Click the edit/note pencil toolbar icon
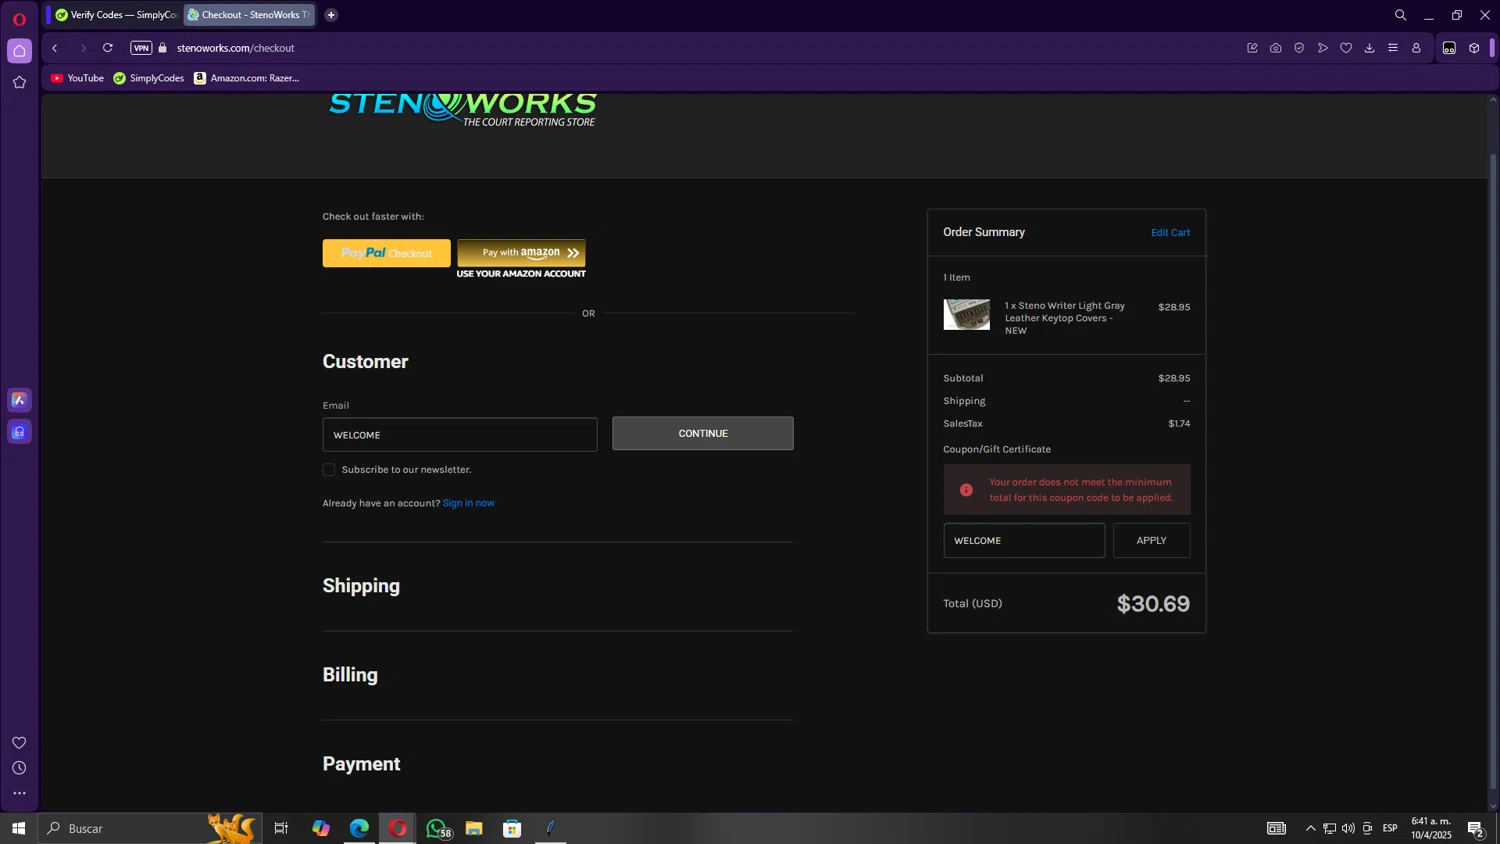 click(x=1252, y=48)
